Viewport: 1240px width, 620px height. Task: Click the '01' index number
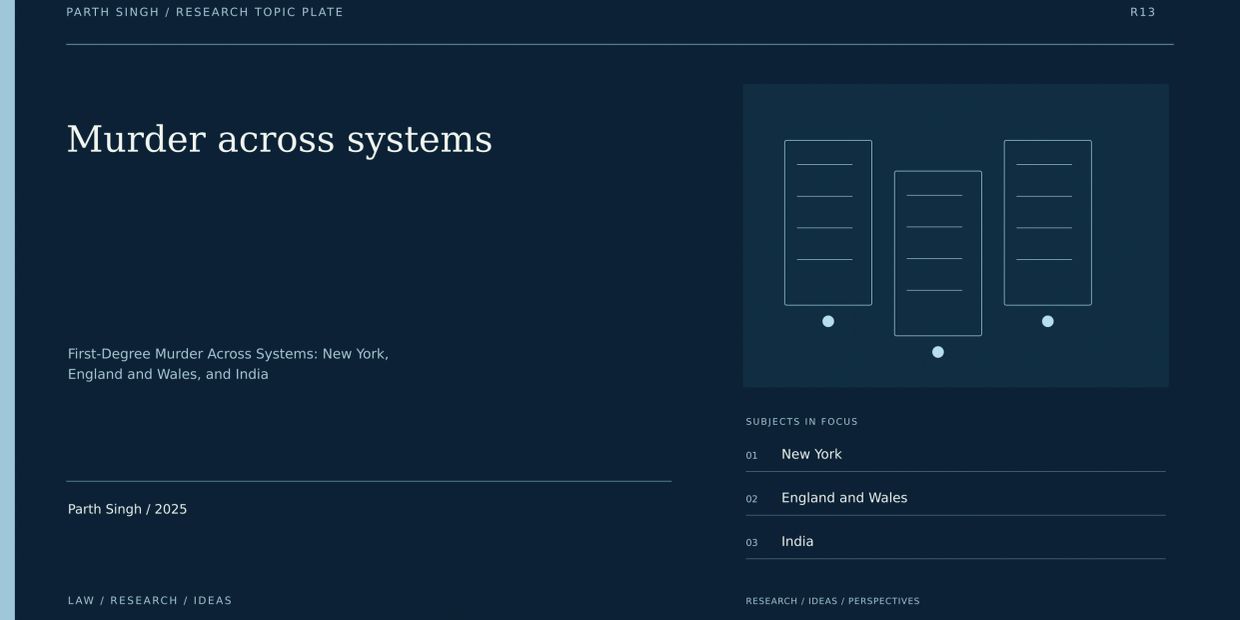click(752, 456)
